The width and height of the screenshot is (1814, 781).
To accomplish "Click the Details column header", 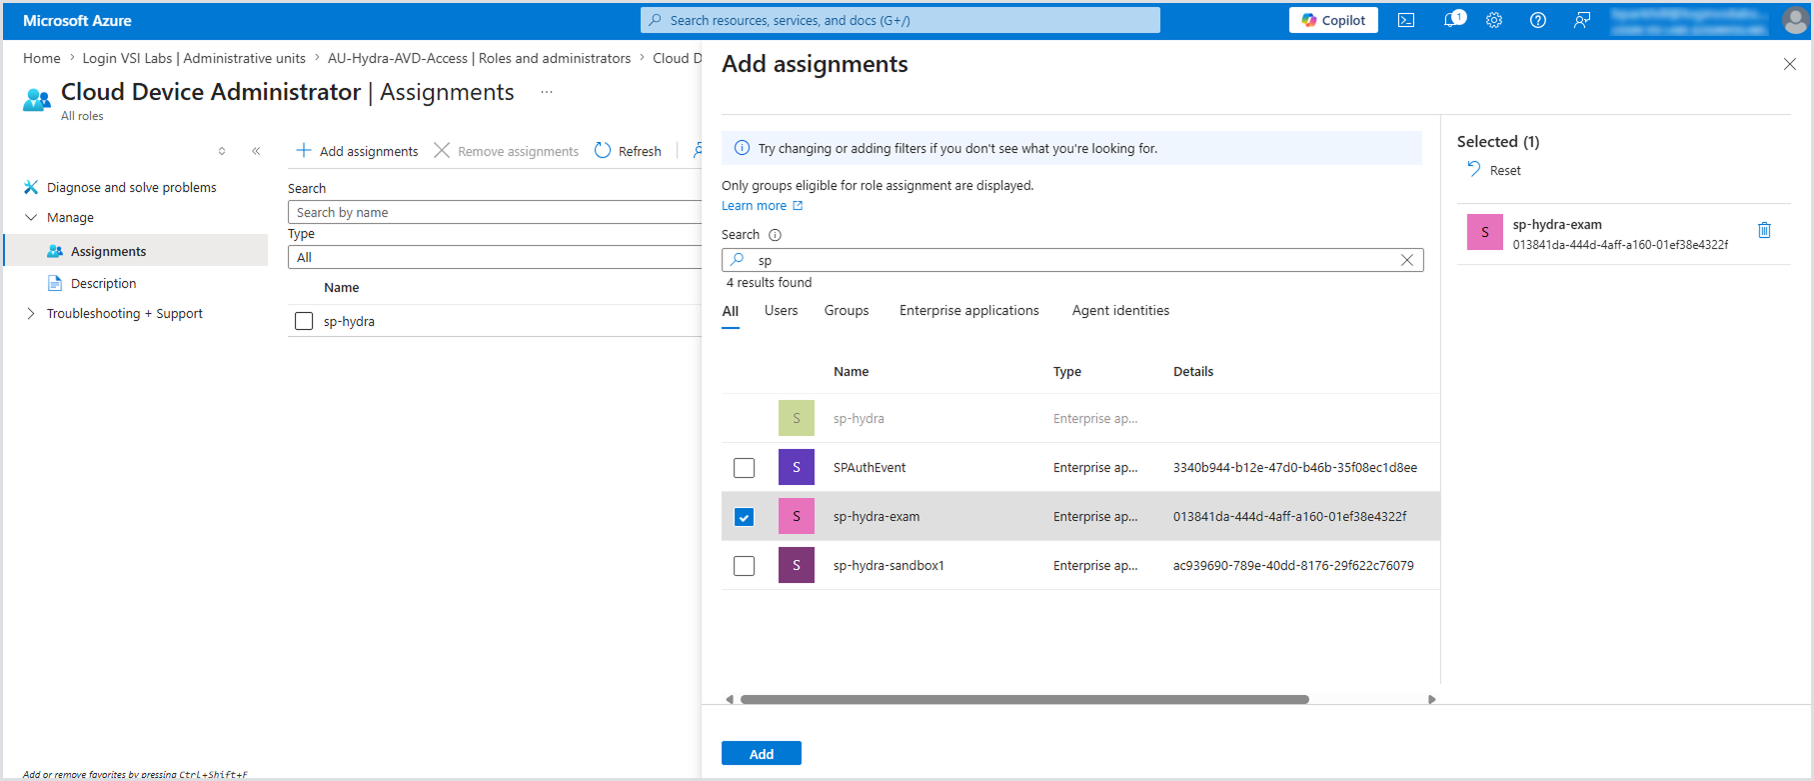I will (1193, 371).
